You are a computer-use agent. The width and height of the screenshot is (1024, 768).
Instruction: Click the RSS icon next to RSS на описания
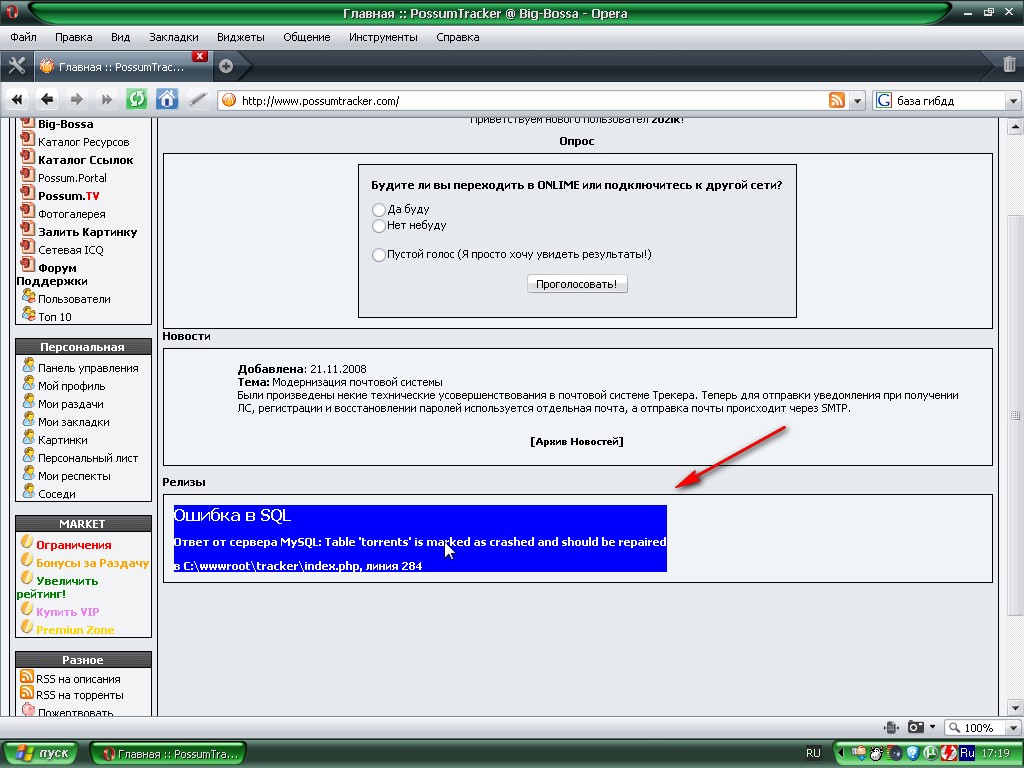click(x=27, y=677)
